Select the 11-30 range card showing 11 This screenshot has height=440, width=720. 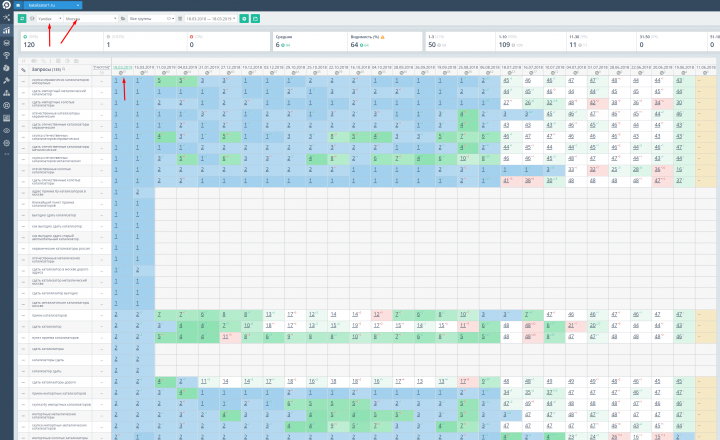click(602, 41)
